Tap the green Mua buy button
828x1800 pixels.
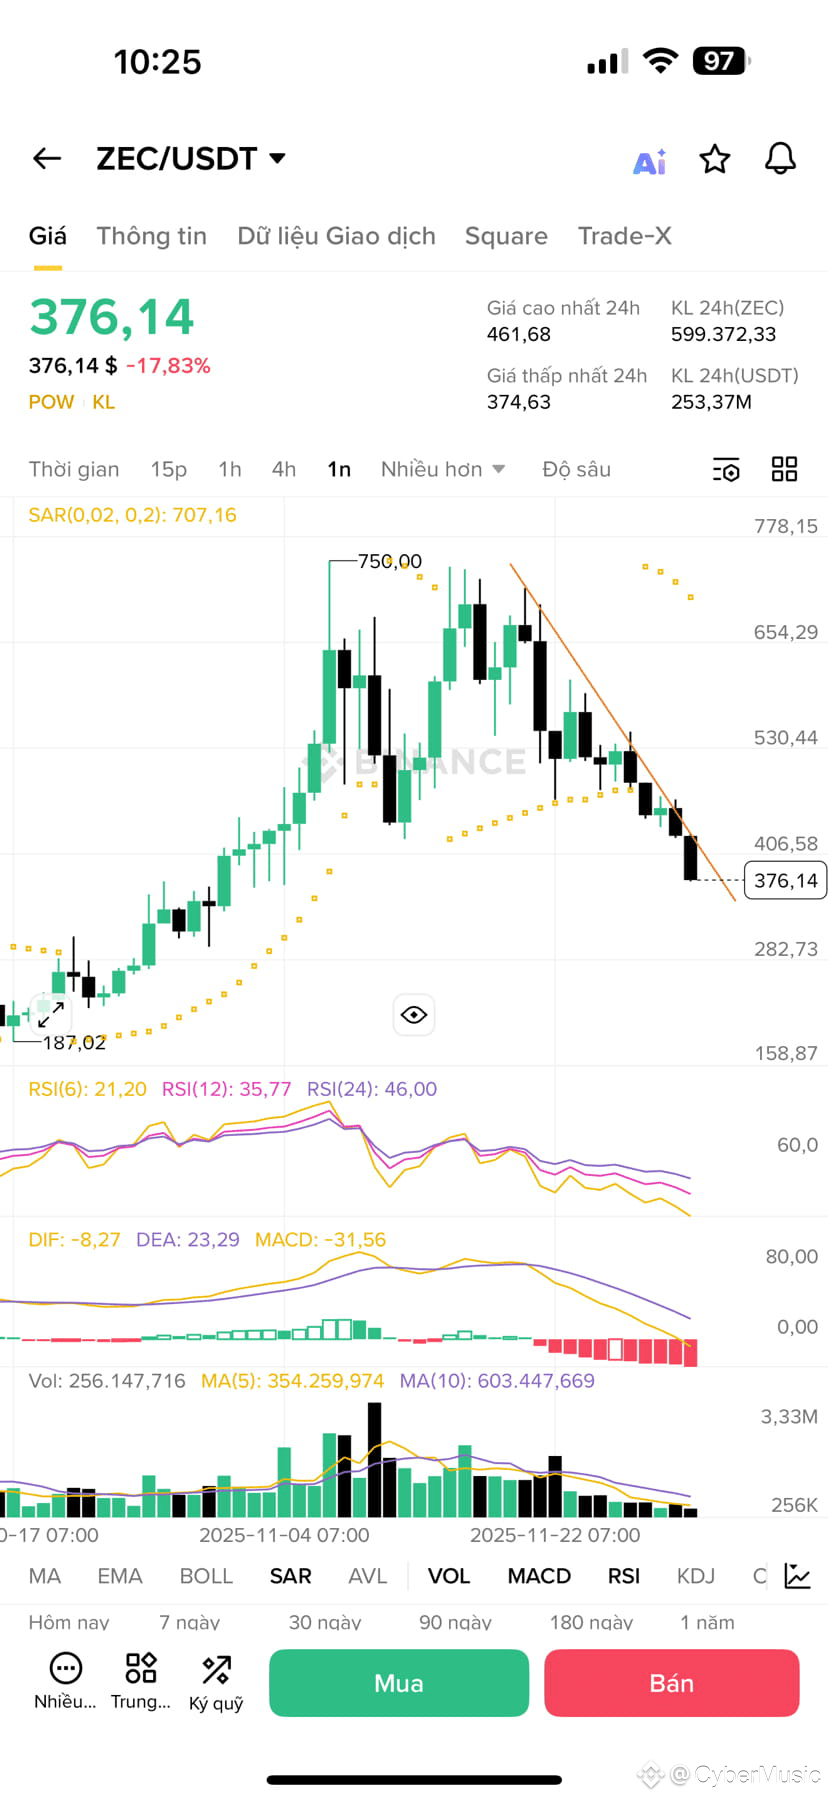click(399, 1683)
